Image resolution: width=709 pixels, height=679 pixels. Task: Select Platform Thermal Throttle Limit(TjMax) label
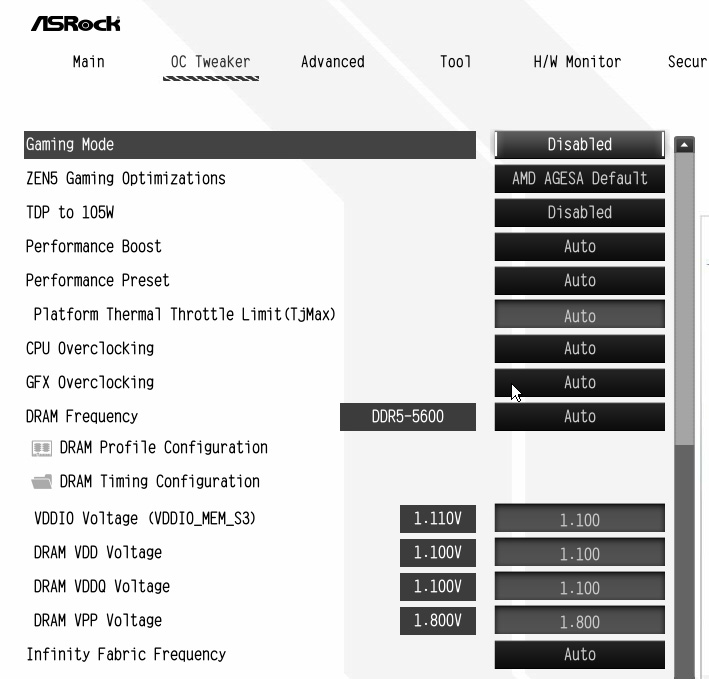point(185,315)
